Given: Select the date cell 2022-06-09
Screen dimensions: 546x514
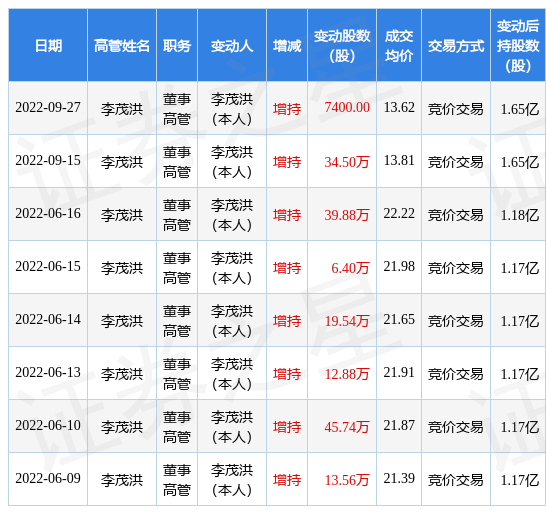Looking at the screenshot, I should coord(48,478).
